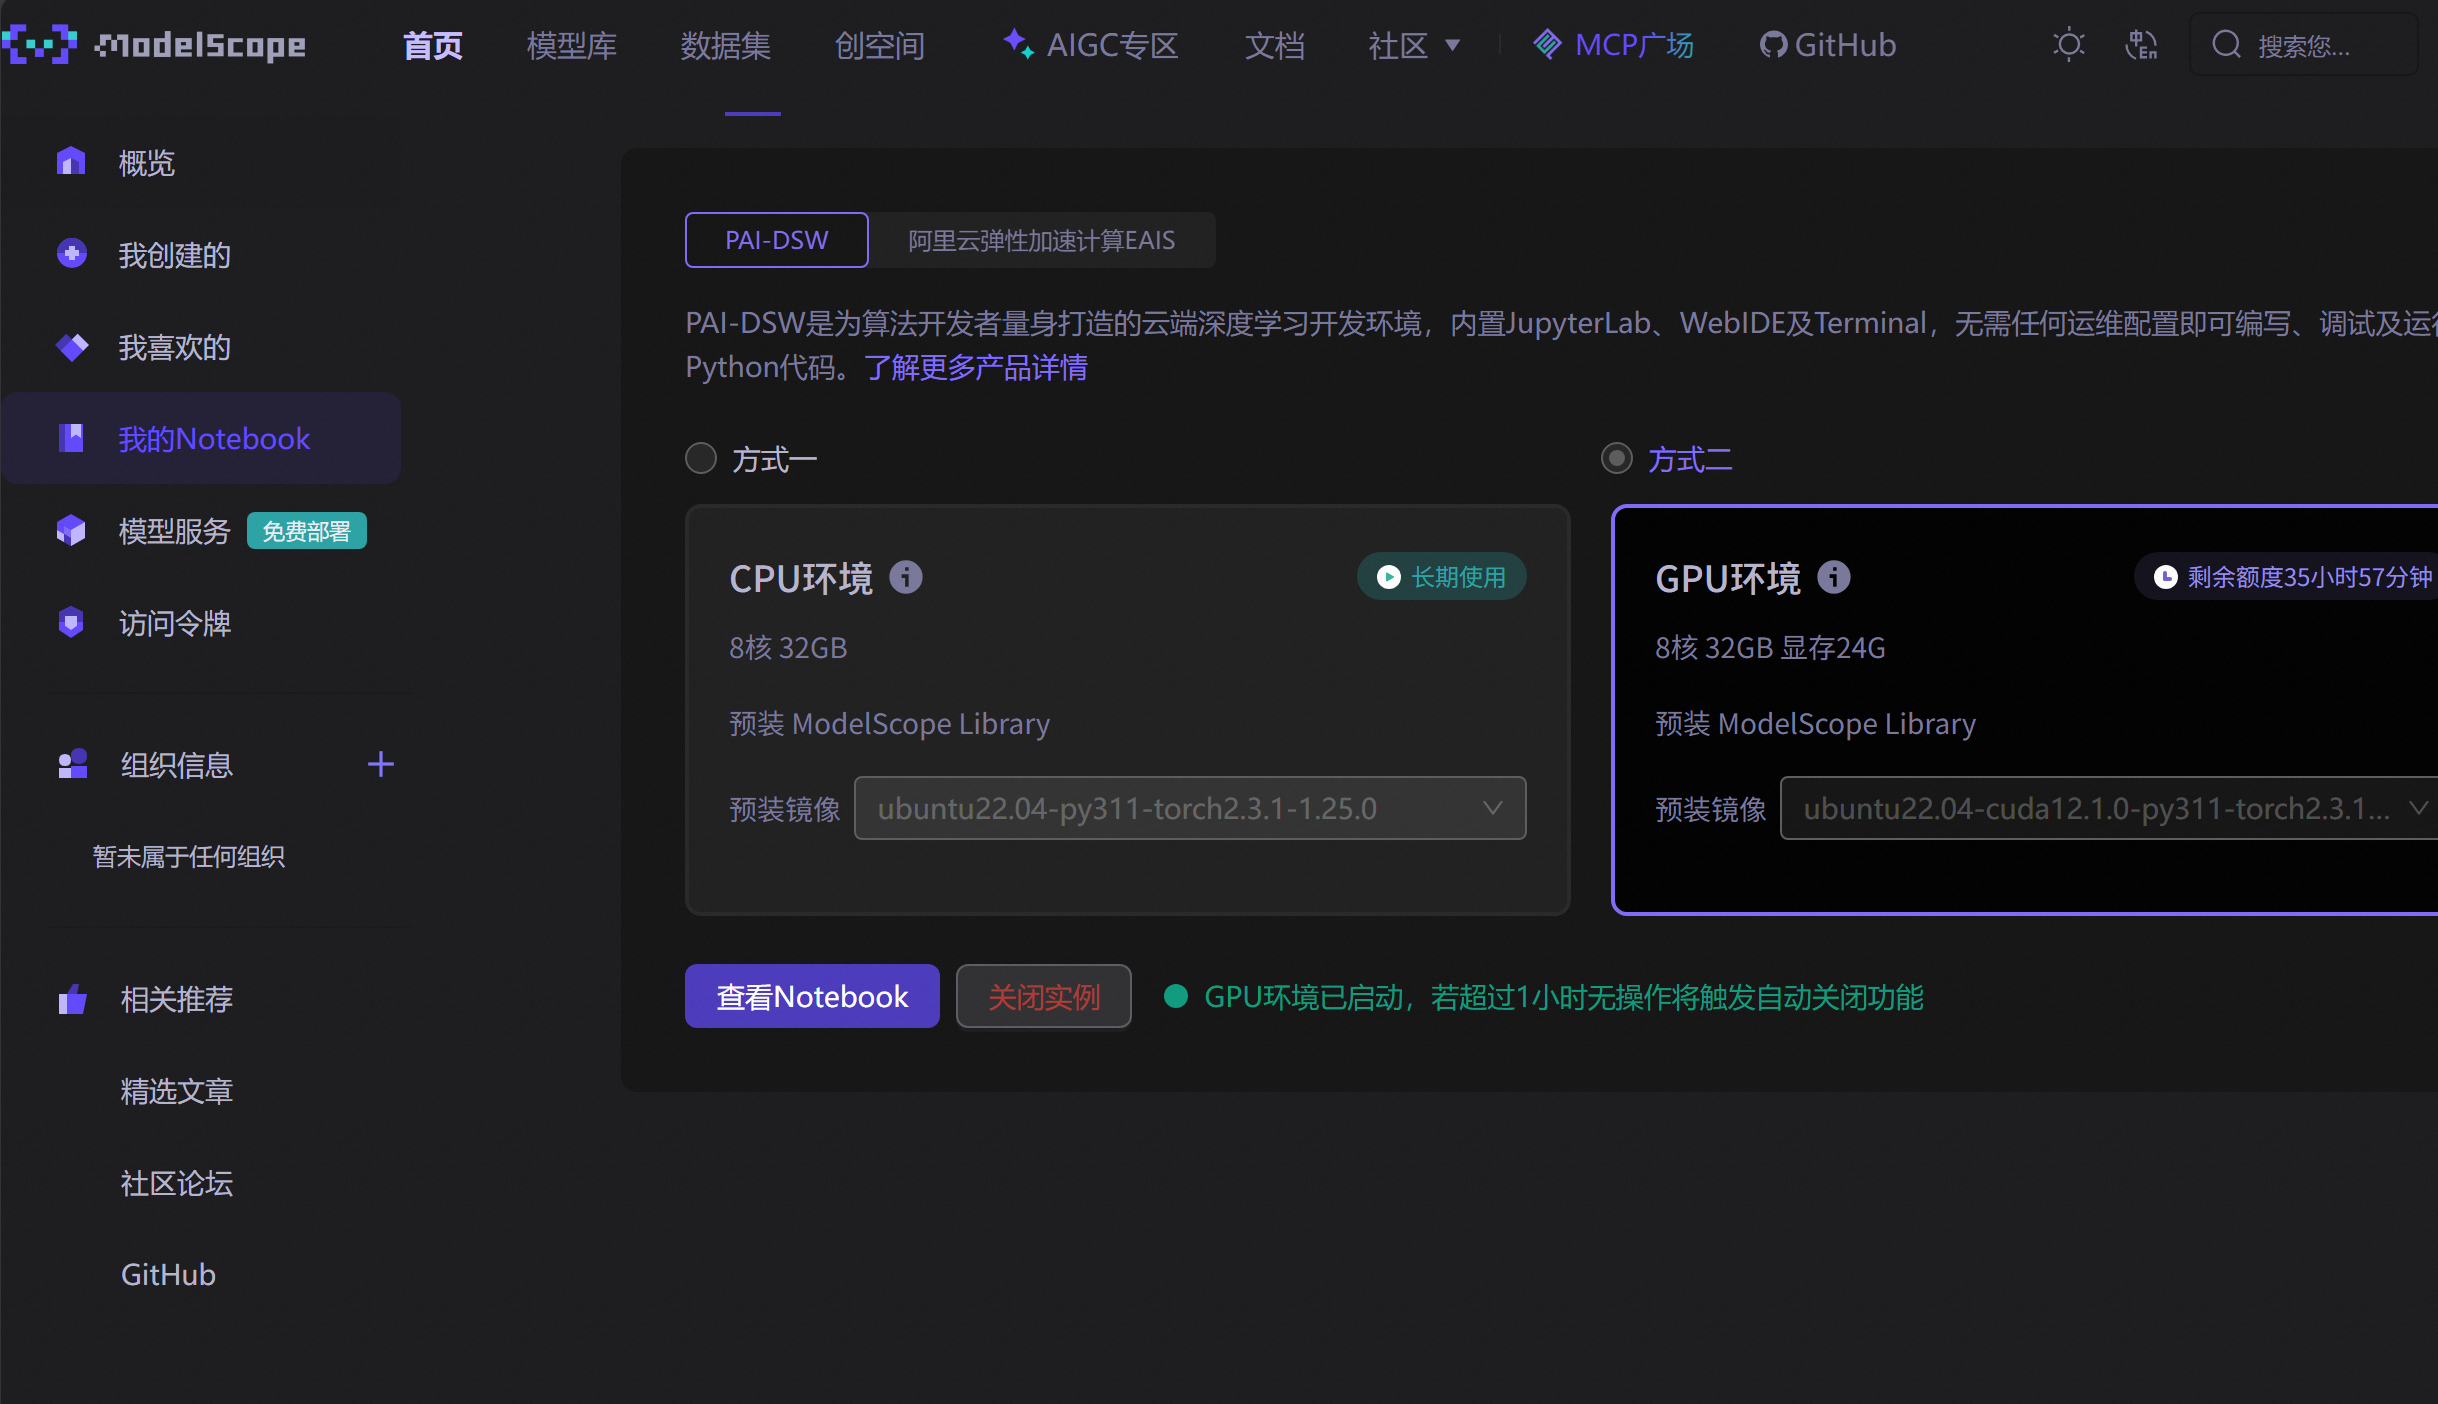Click the ModelScope logo

click(154, 44)
